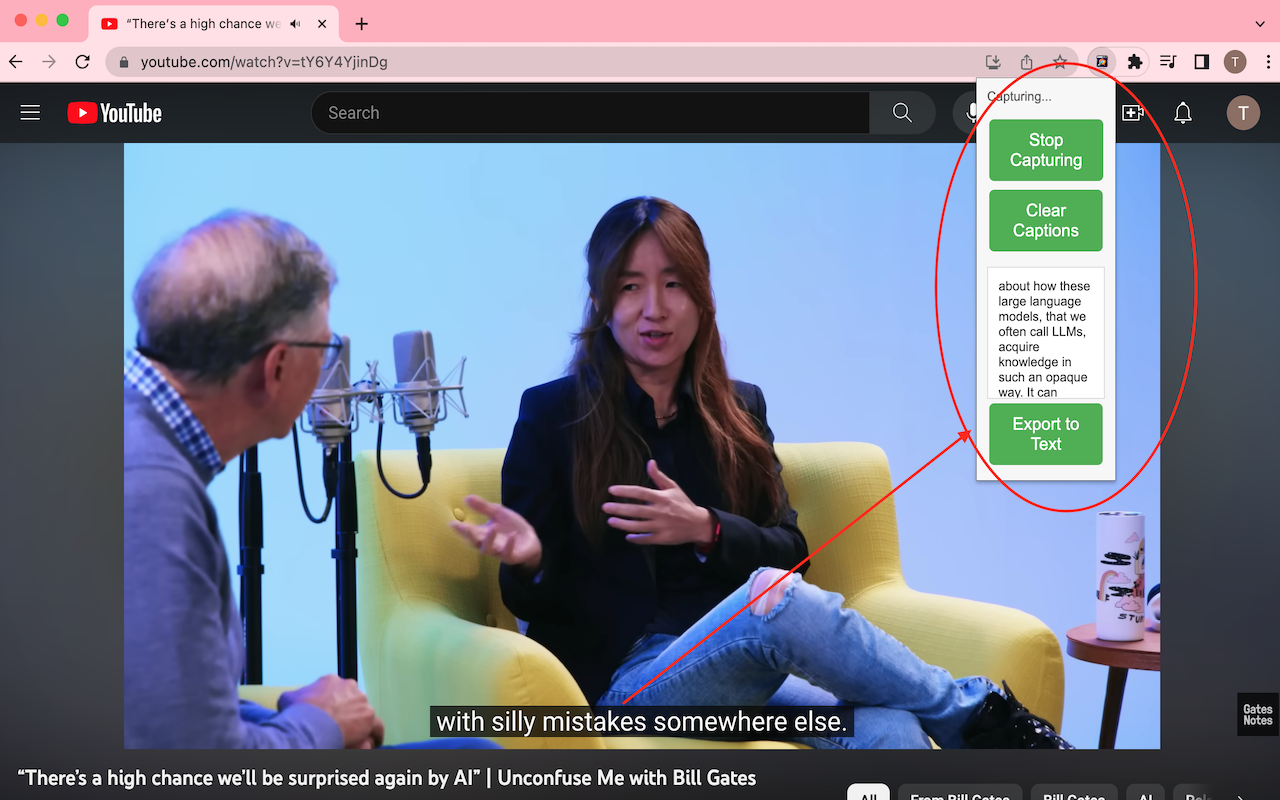Image resolution: width=1280 pixels, height=800 pixels.
Task: Go to YouTube home via the logo
Action: (115, 113)
